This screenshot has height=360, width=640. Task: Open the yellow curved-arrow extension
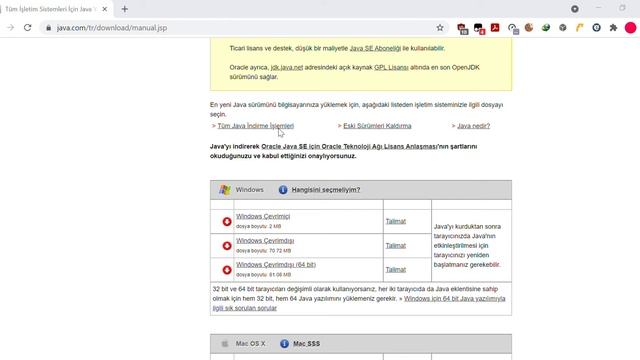point(580,28)
